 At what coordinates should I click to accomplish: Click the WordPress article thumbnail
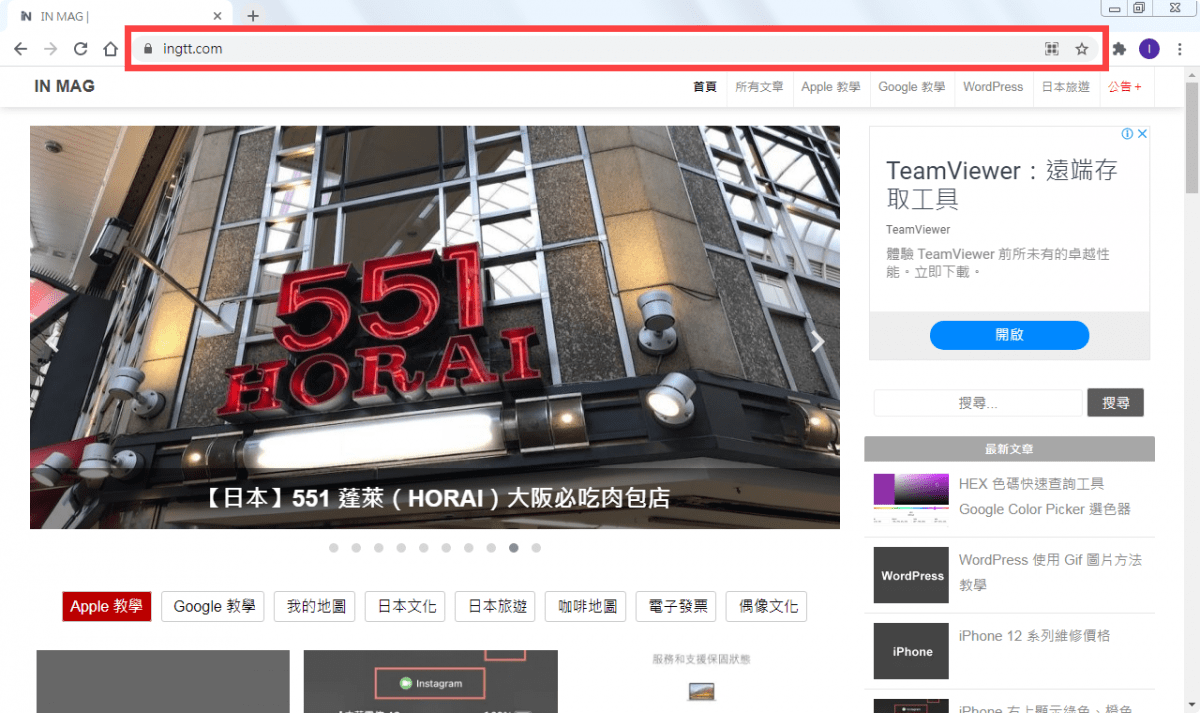(911, 575)
